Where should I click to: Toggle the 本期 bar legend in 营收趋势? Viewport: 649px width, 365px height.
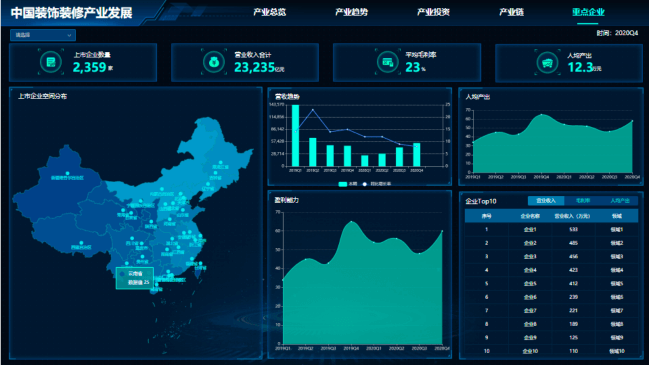347,184
